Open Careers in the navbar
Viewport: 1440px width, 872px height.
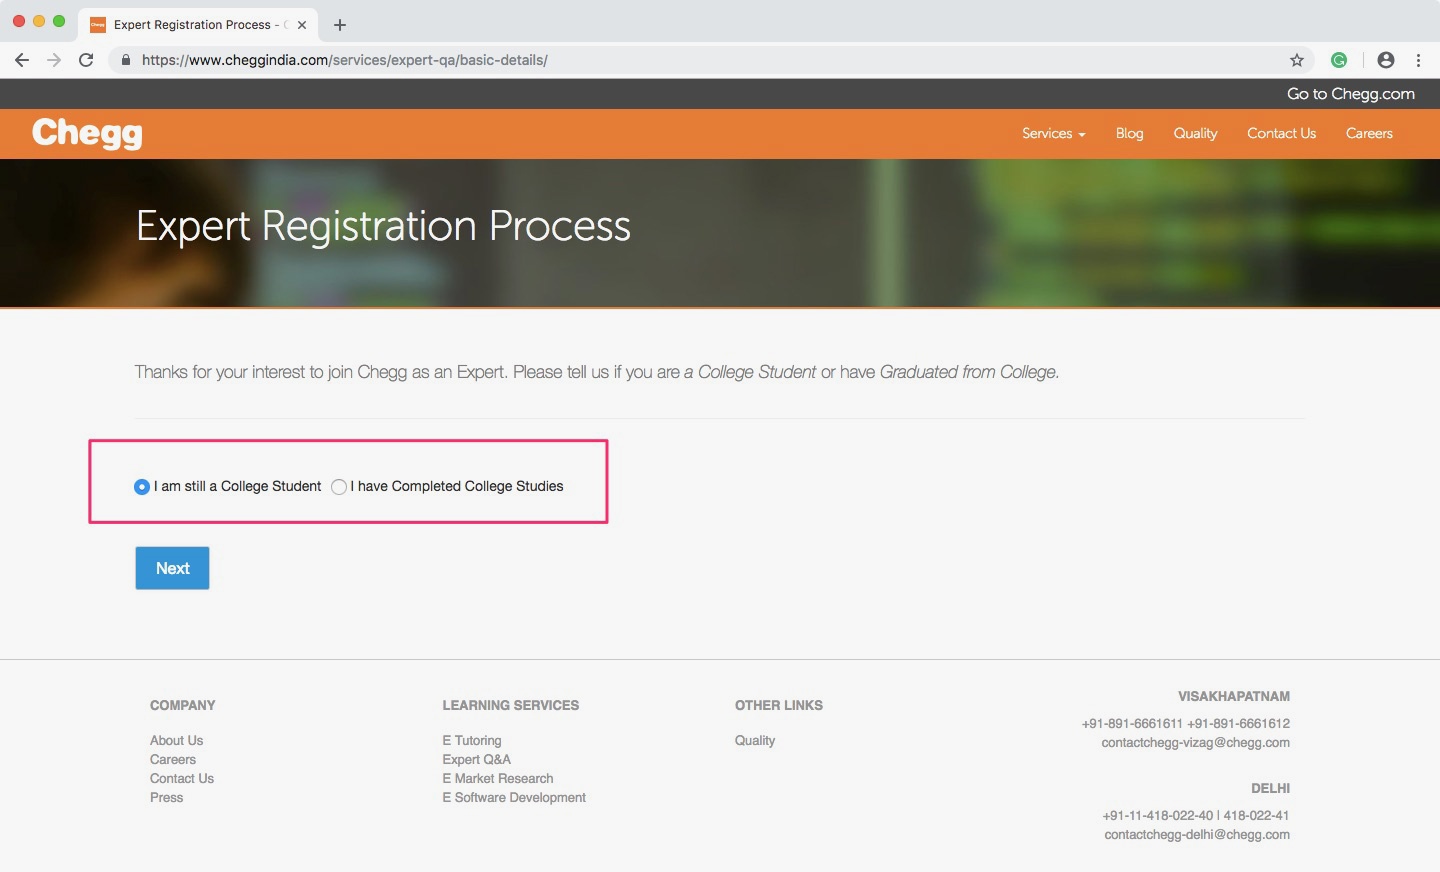coord(1369,134)
